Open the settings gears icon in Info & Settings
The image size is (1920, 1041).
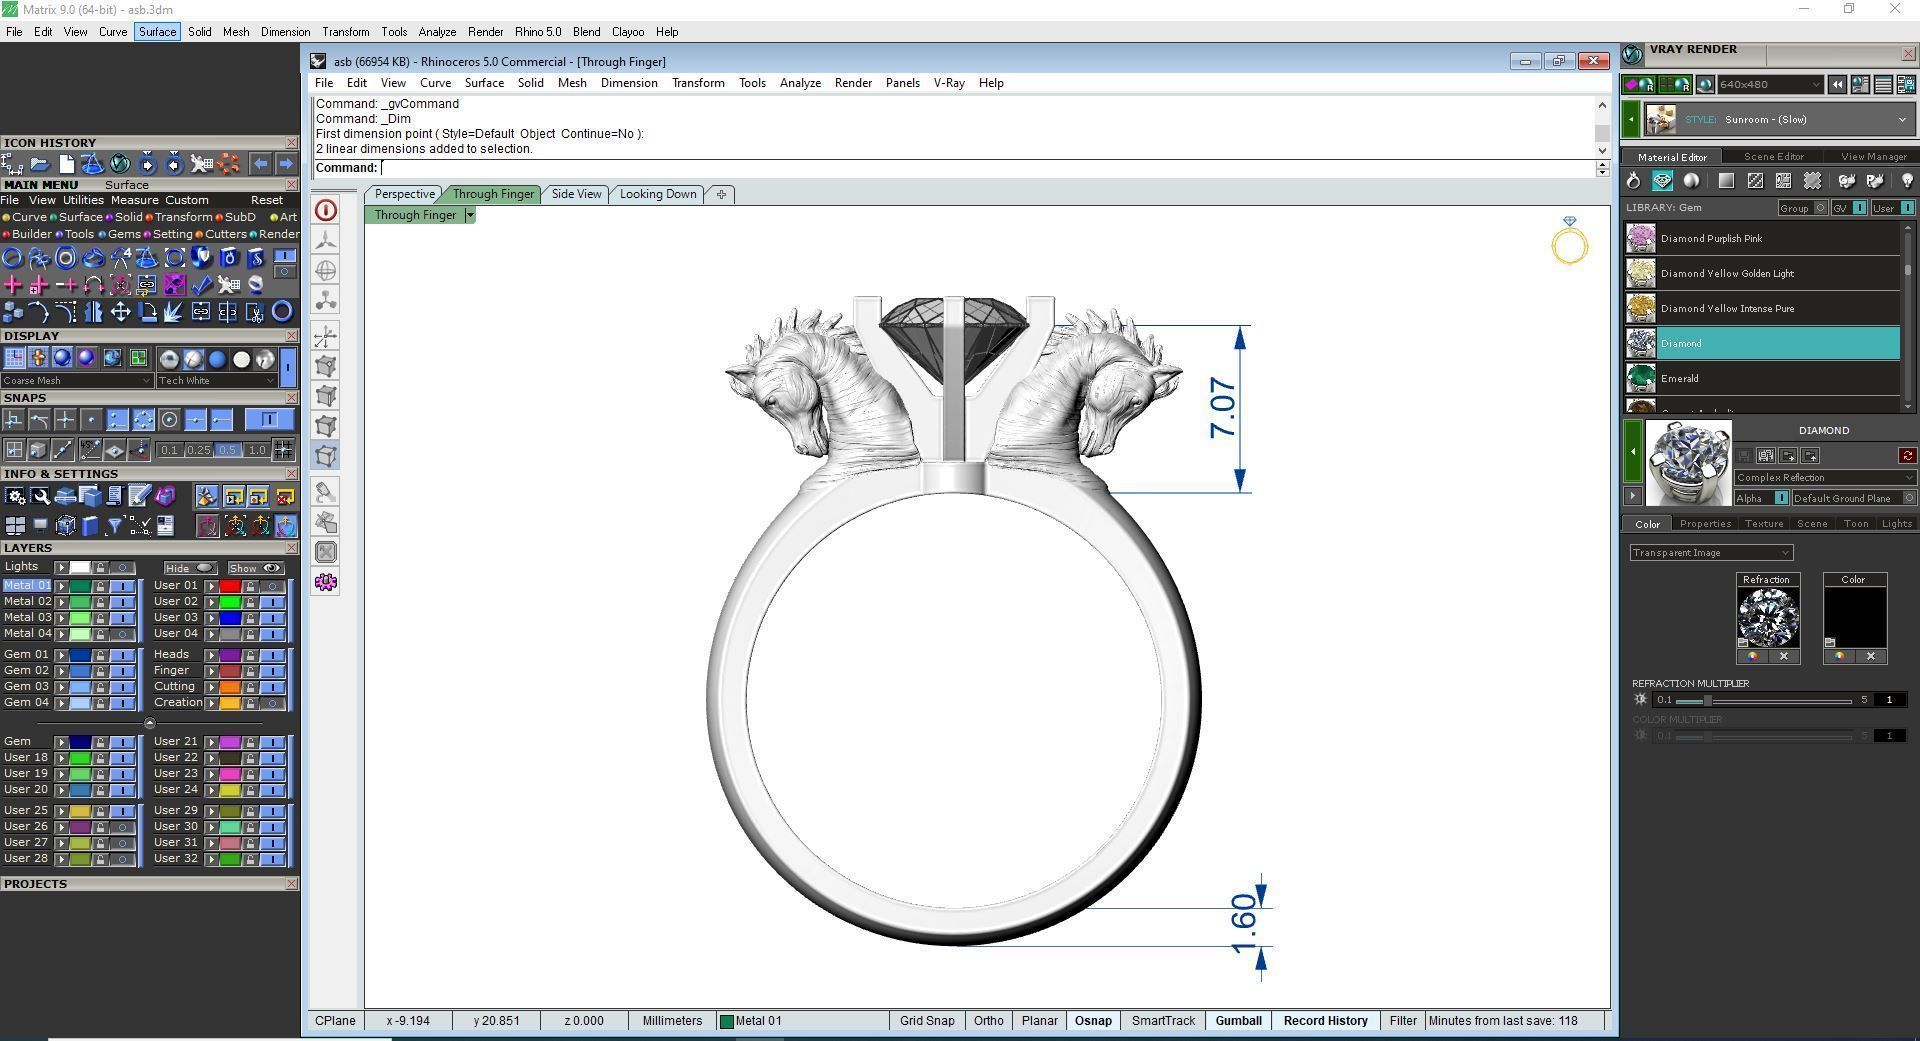pos(14,496)
